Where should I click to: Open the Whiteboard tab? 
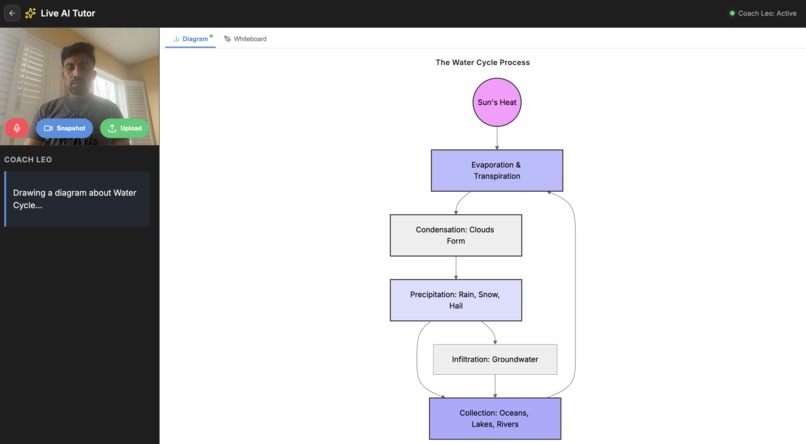click(x=246, y=39)
